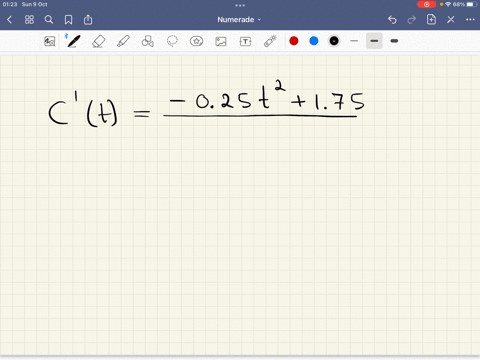Select the Shapes tool

coord(148,41)
